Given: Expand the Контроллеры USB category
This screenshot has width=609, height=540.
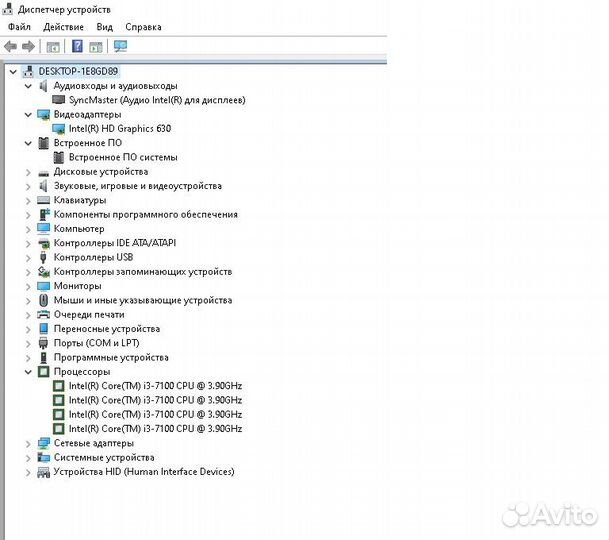Looking at the screenshot, I should point(28,258).
